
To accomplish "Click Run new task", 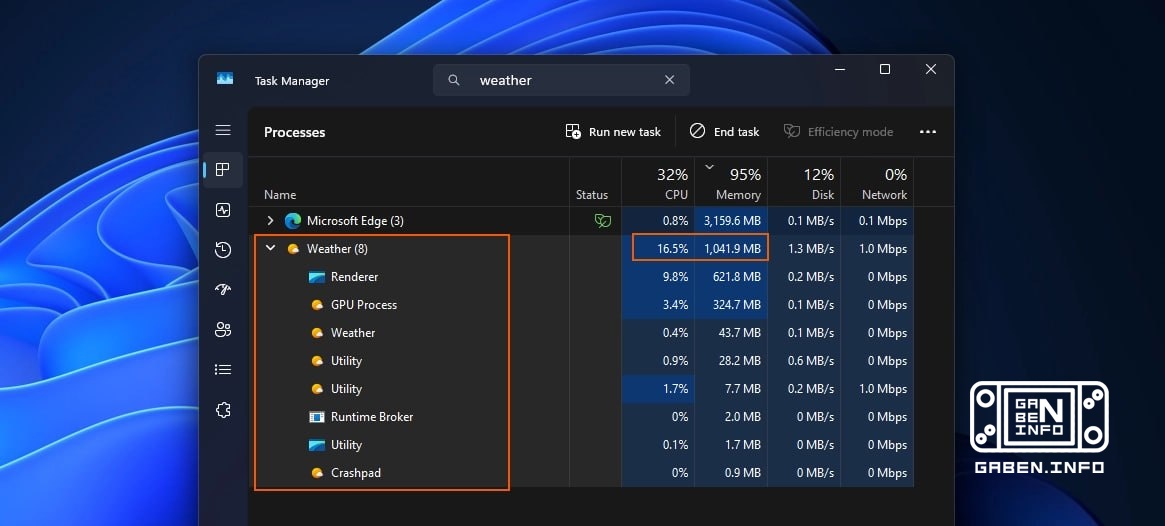I will [x=613, y=132].
